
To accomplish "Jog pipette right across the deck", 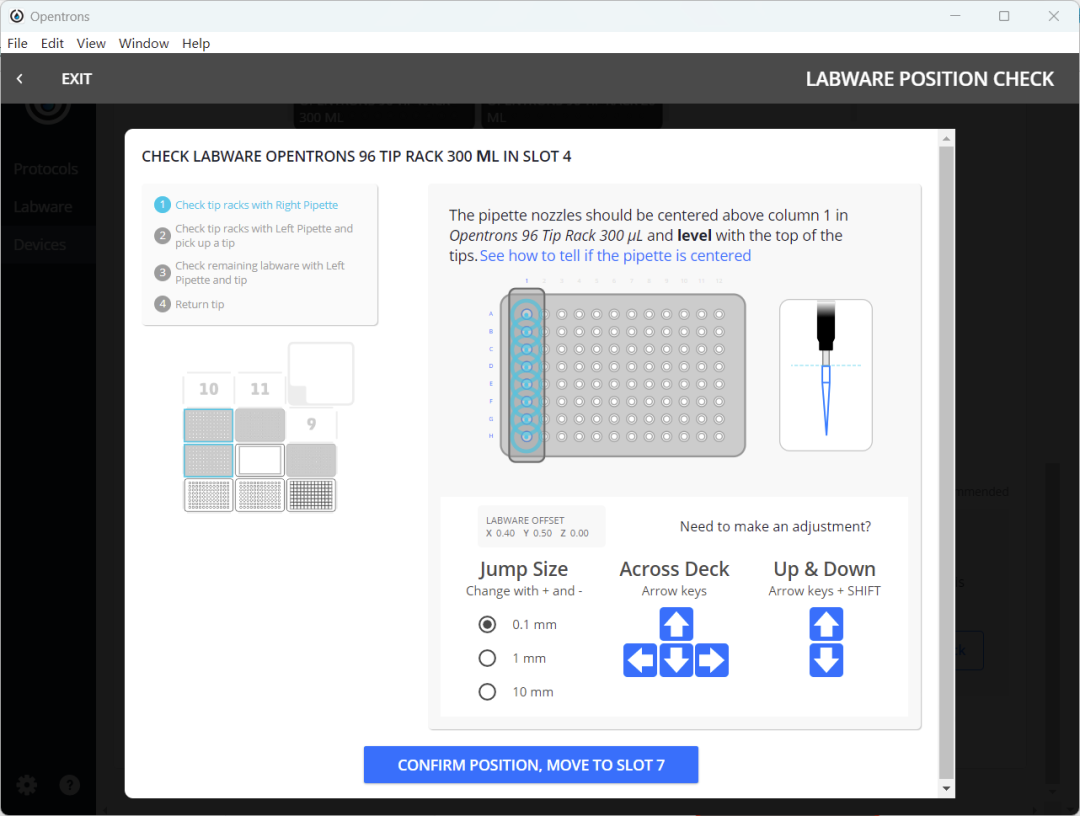I will (x=712, y=660).
